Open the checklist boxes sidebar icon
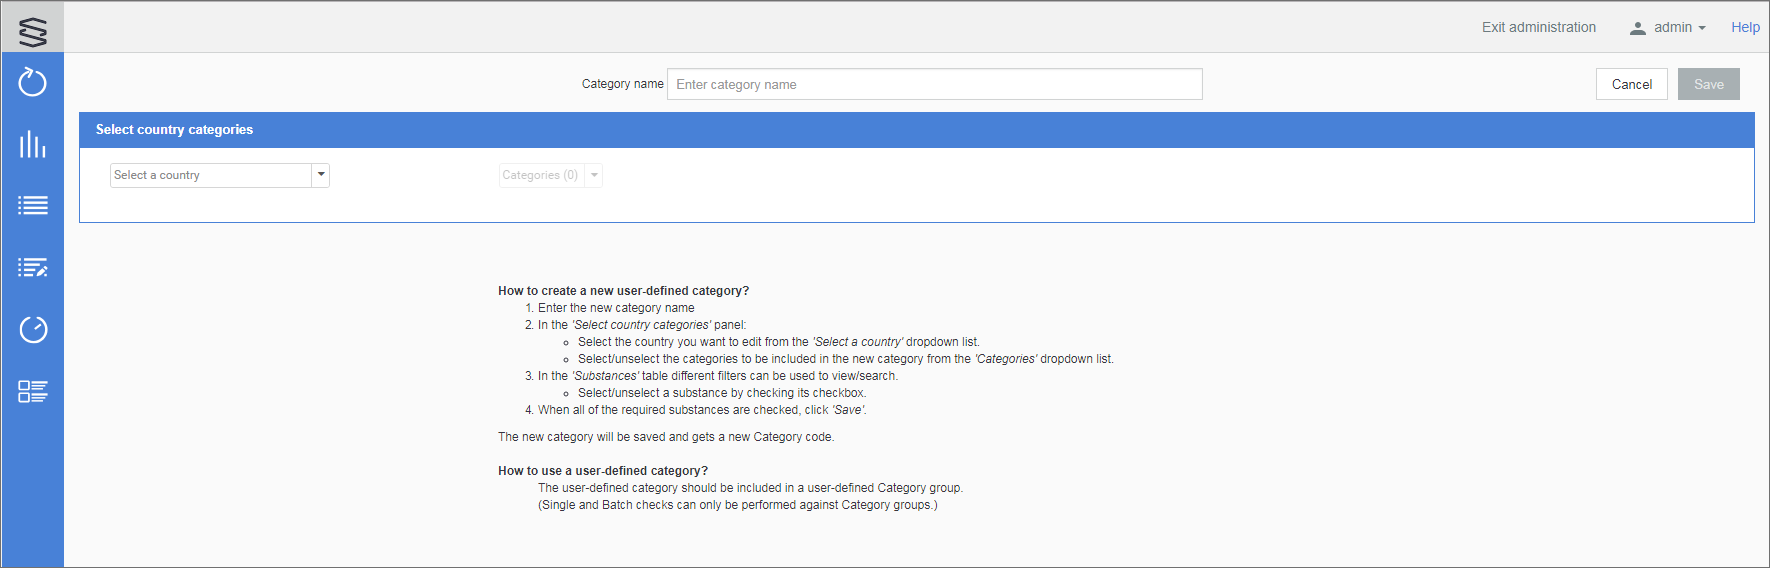 point(33,391)
